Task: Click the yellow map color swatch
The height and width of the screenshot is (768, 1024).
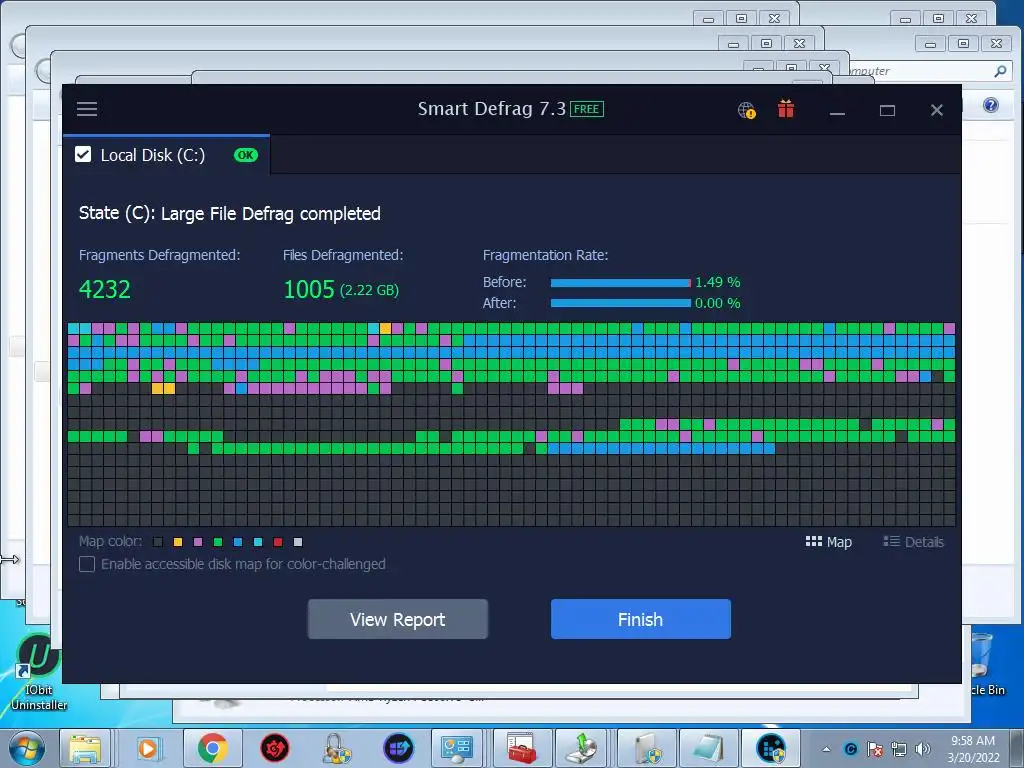Action: click(178, 542)
